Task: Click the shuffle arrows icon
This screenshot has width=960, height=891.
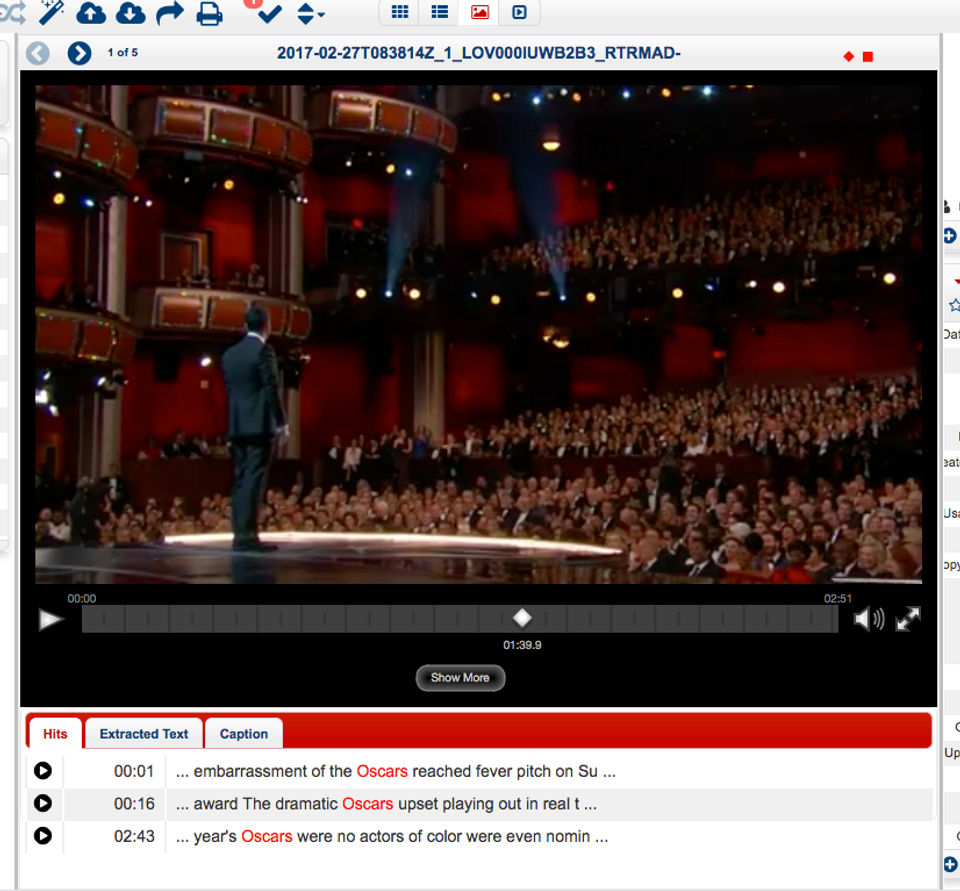Action: click(12, 12)
